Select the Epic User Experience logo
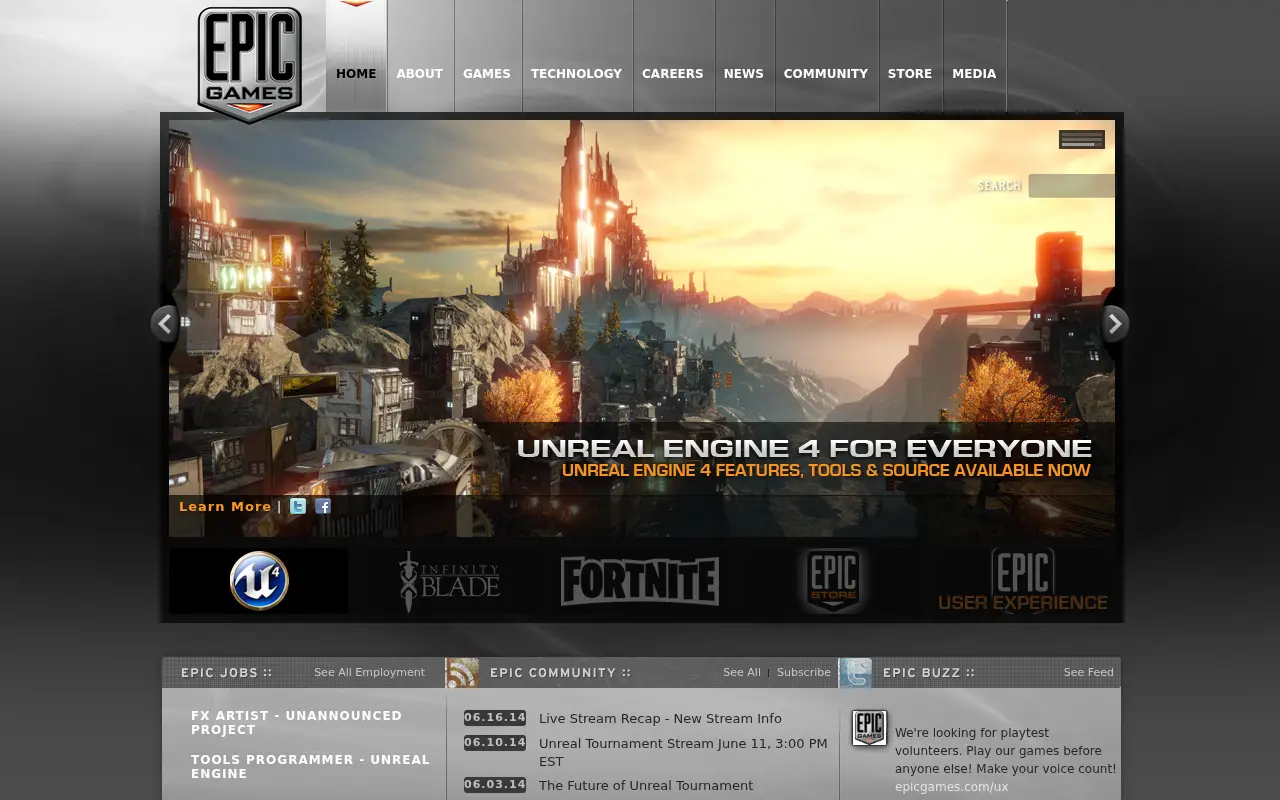Screen dimensions: 1280x800 pos(1023,581)
